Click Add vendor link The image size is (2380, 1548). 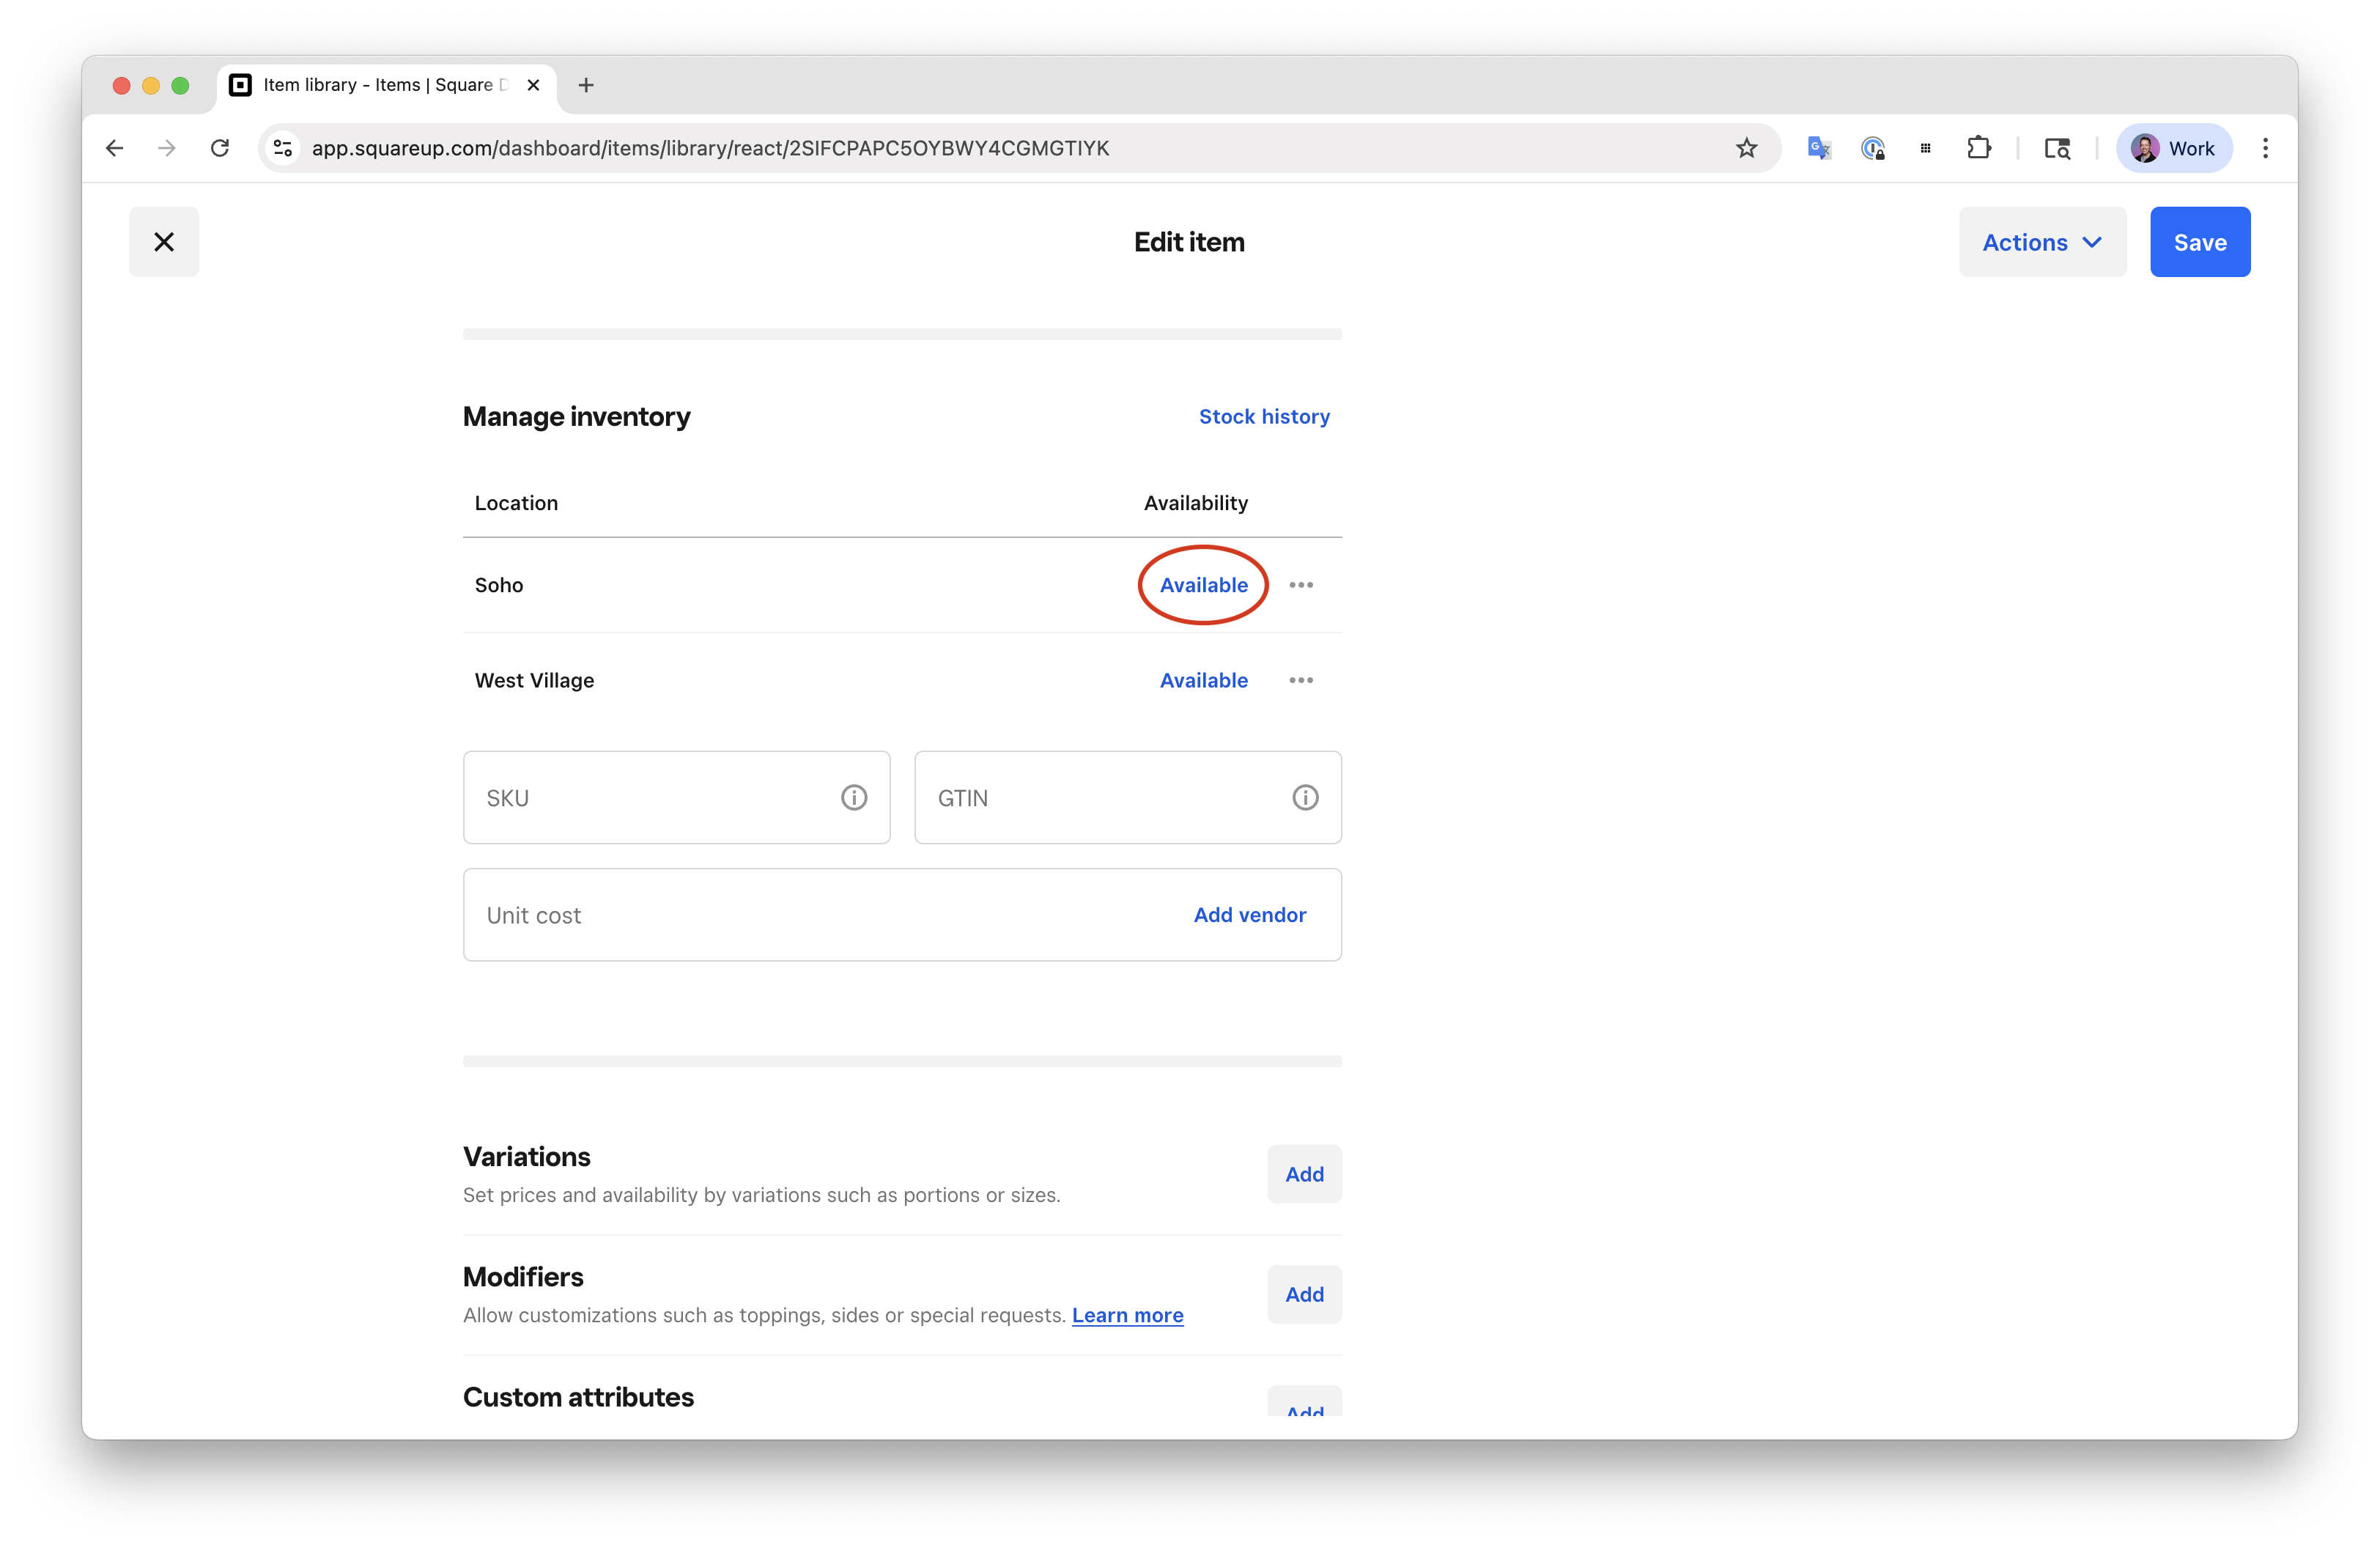(1249, 915)
